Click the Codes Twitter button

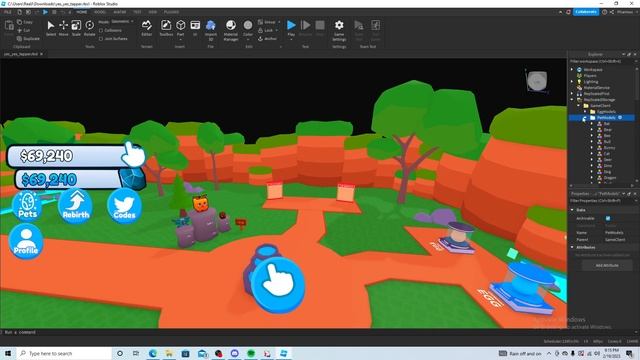(124, 206)
